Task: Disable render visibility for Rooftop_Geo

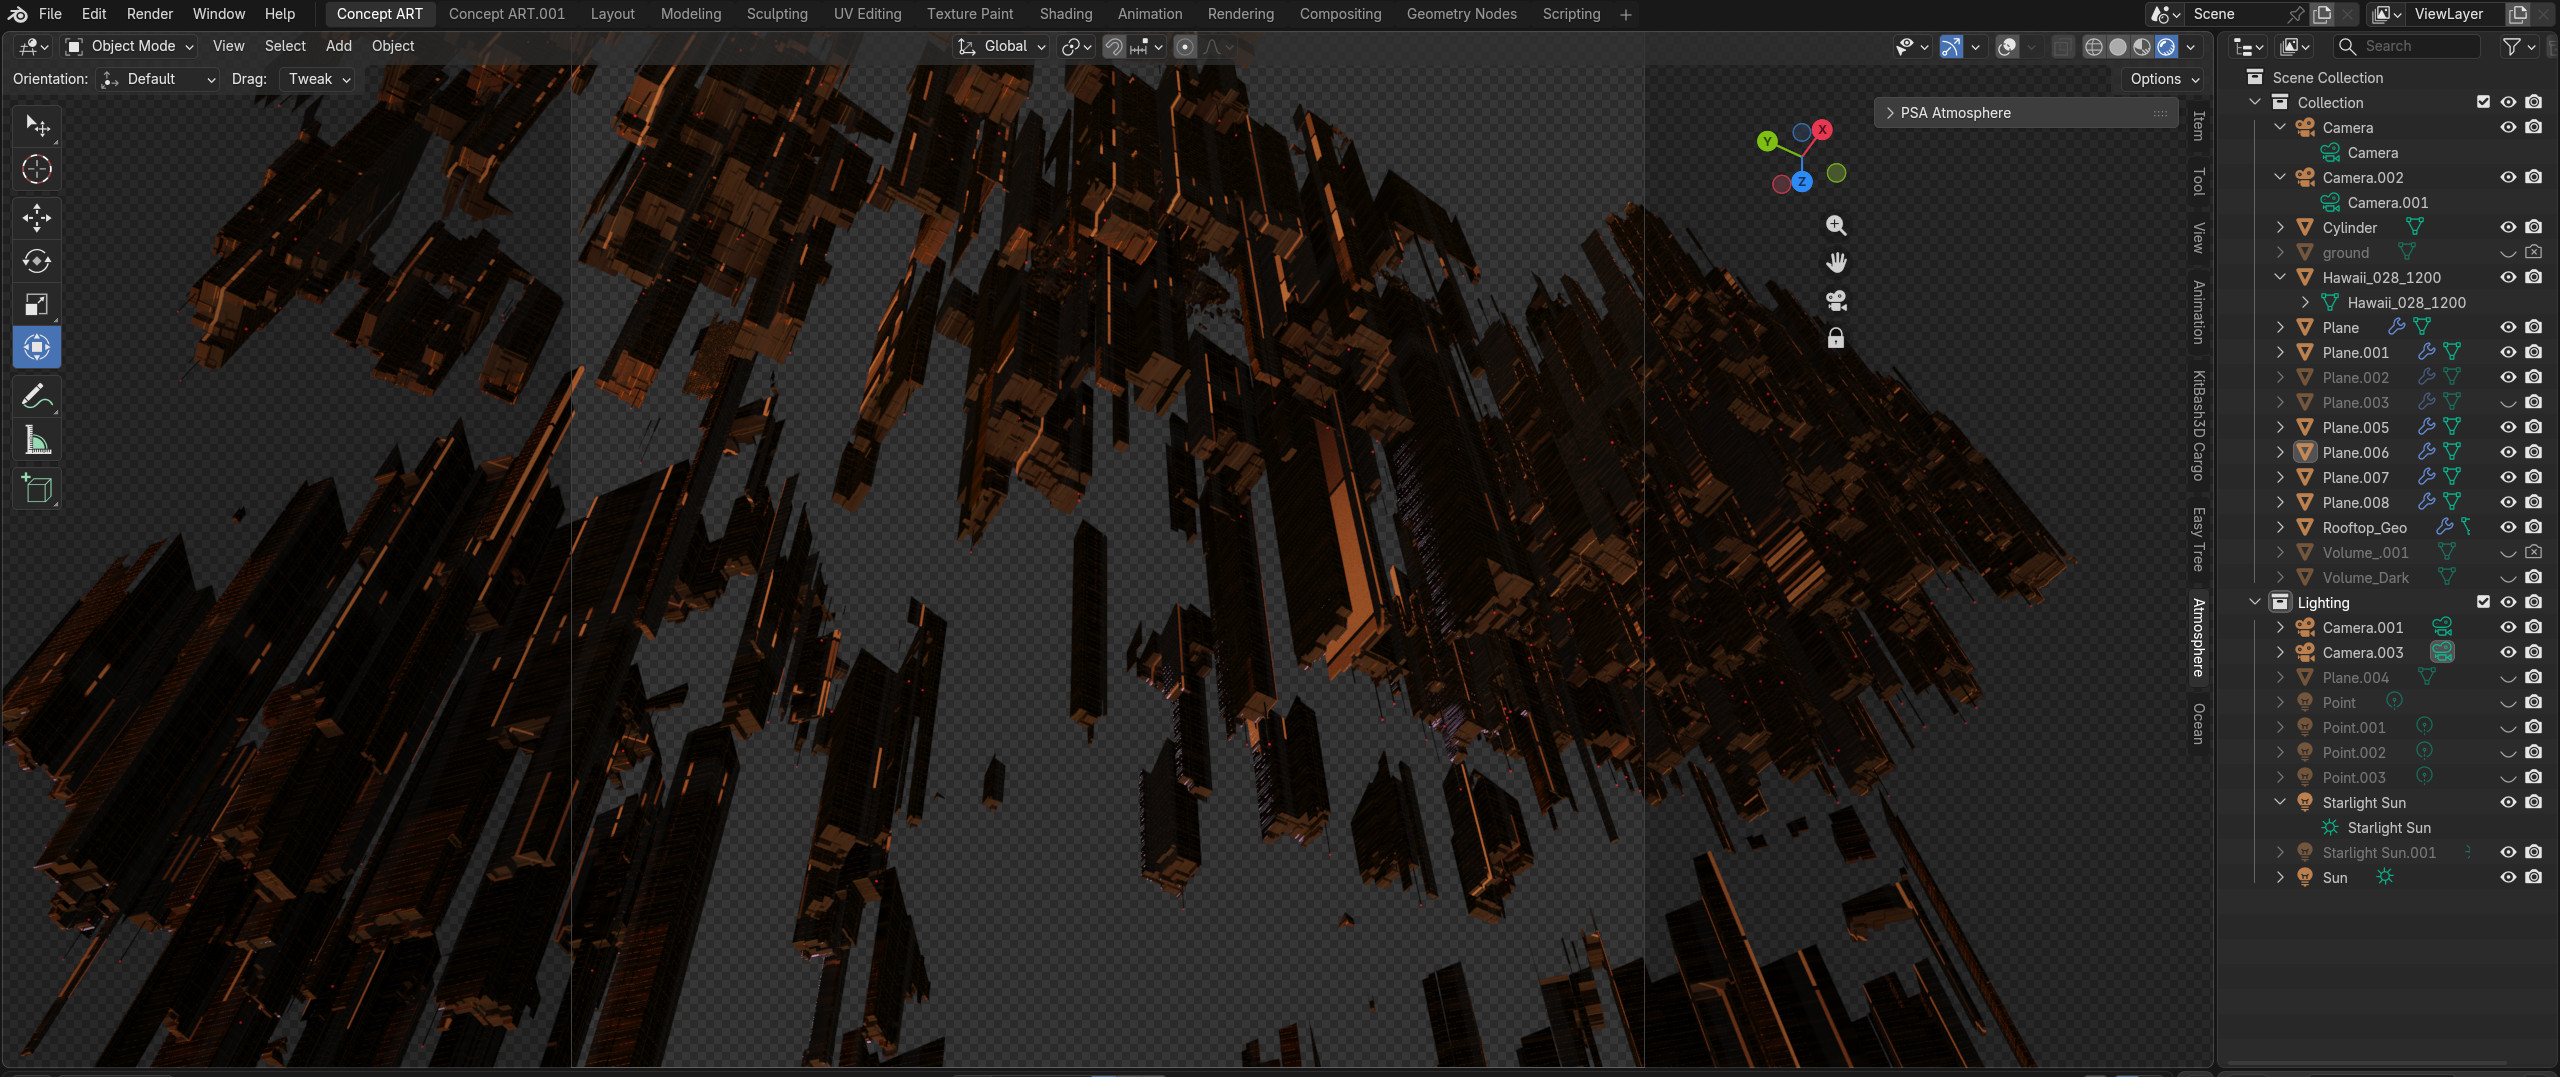Action: [2533, 527]
